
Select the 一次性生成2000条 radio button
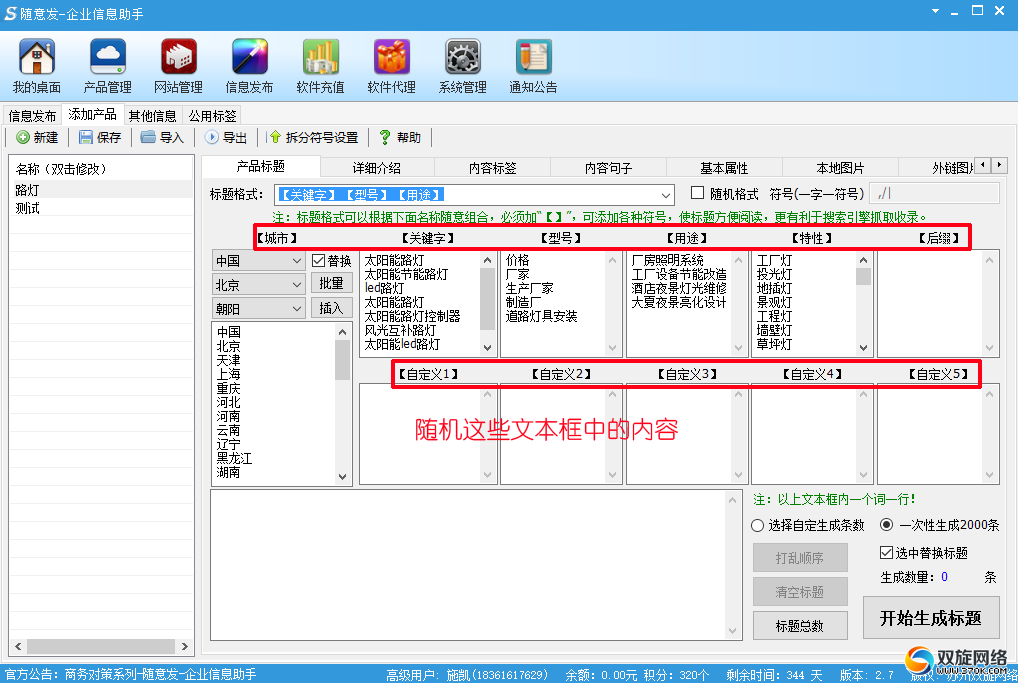pos(939,525)
